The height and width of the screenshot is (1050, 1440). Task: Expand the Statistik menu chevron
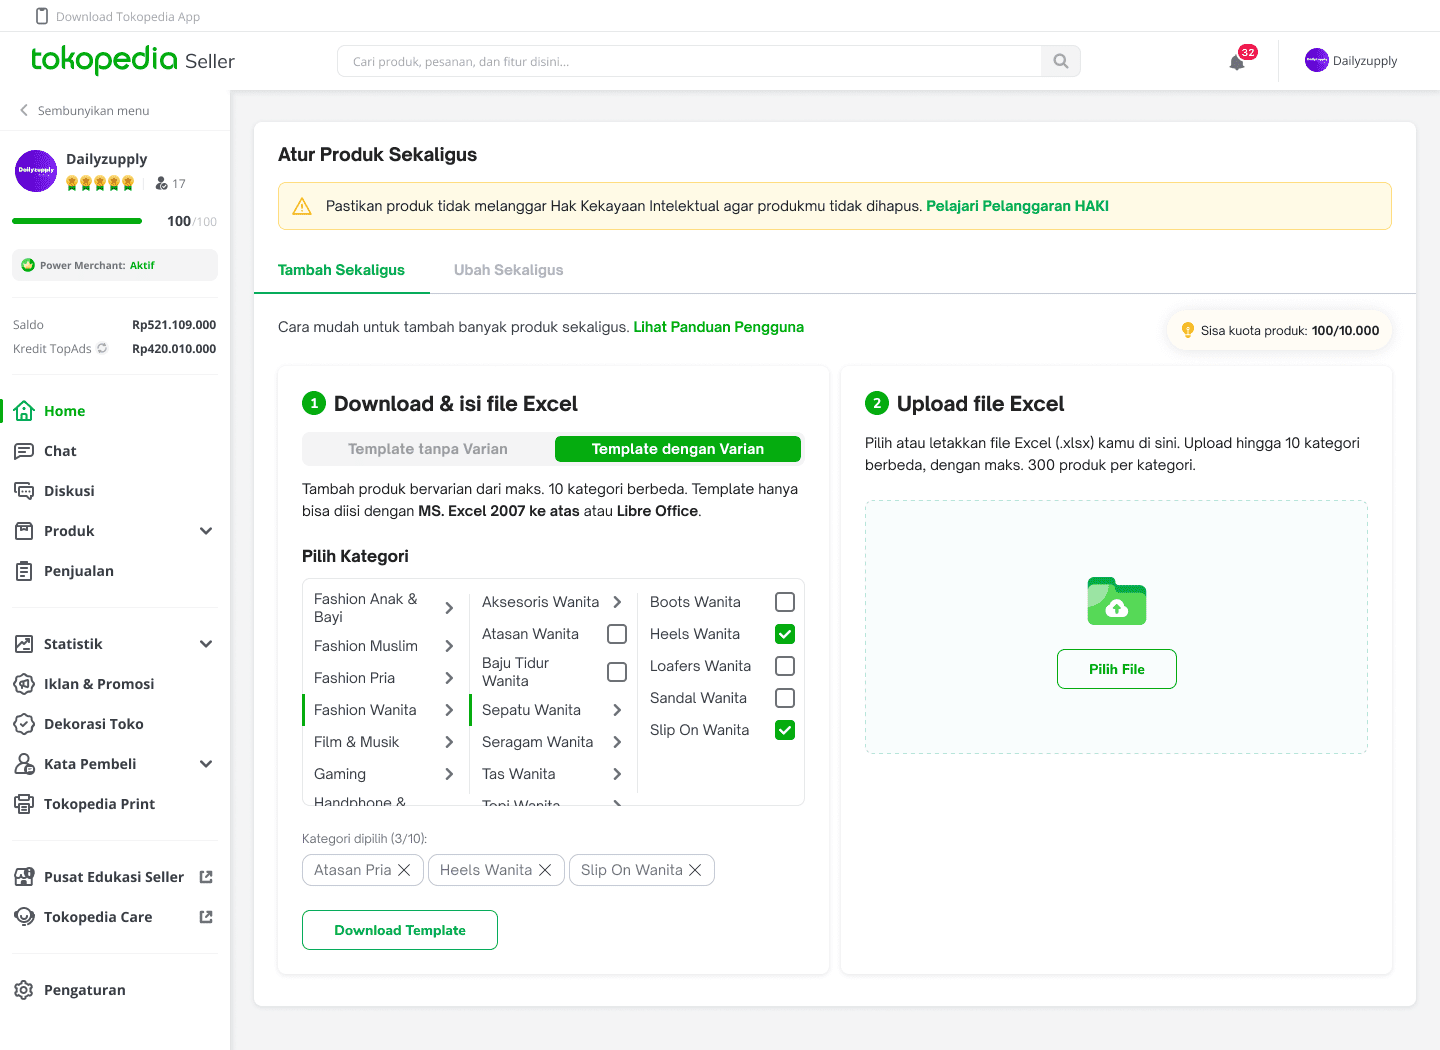point(206,644)
